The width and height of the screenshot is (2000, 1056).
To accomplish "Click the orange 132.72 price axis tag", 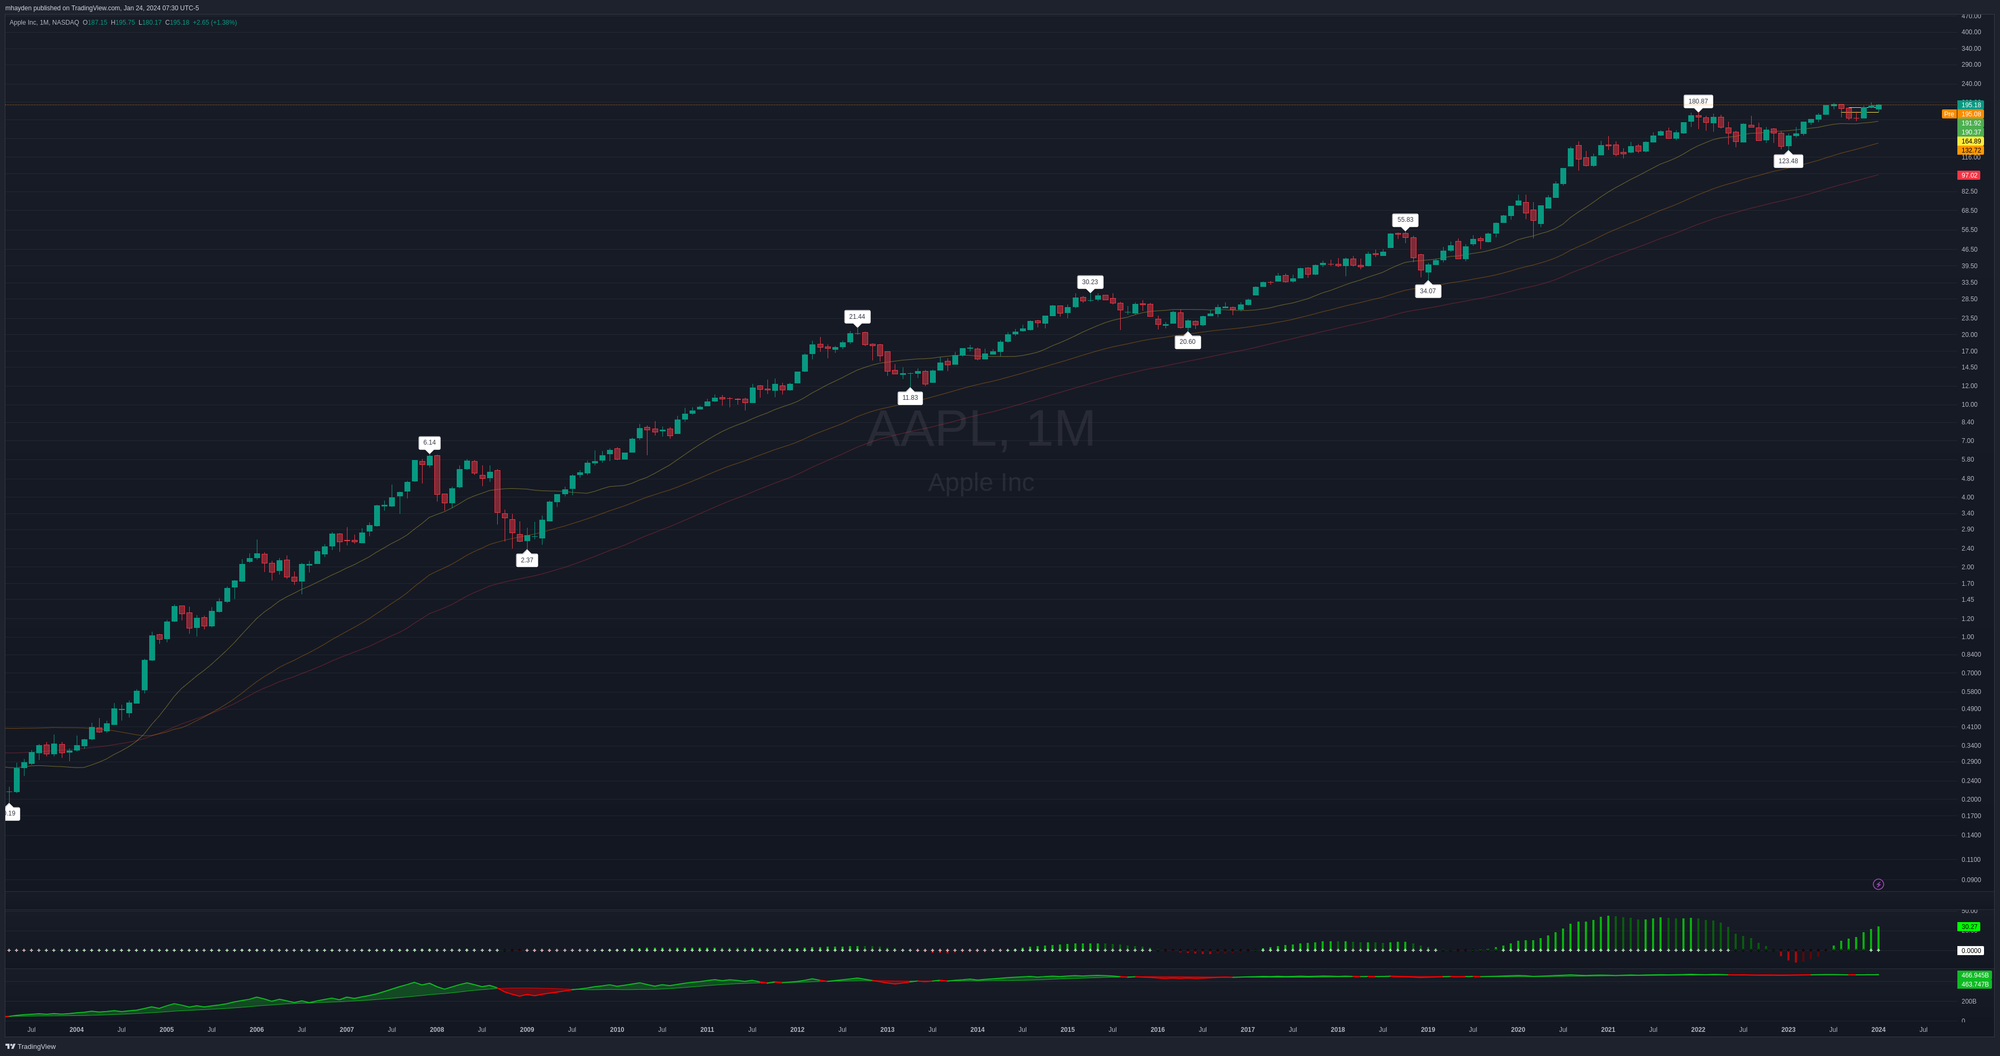I will [1970, 150].
